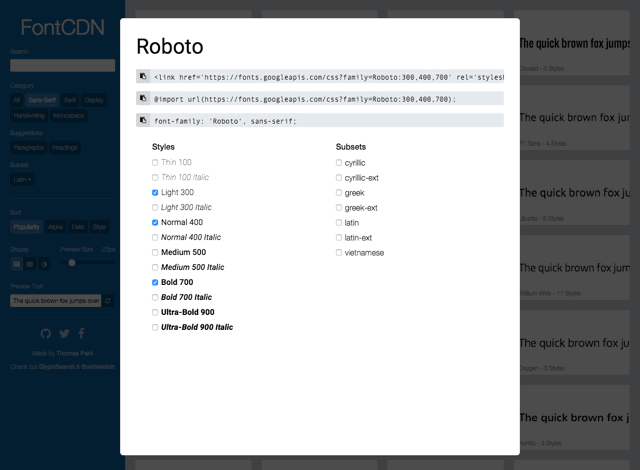This screenshot has width=640, height=470.
Task: Tick the cyrillic subset checkbox
Action: (x=339, y=162)
